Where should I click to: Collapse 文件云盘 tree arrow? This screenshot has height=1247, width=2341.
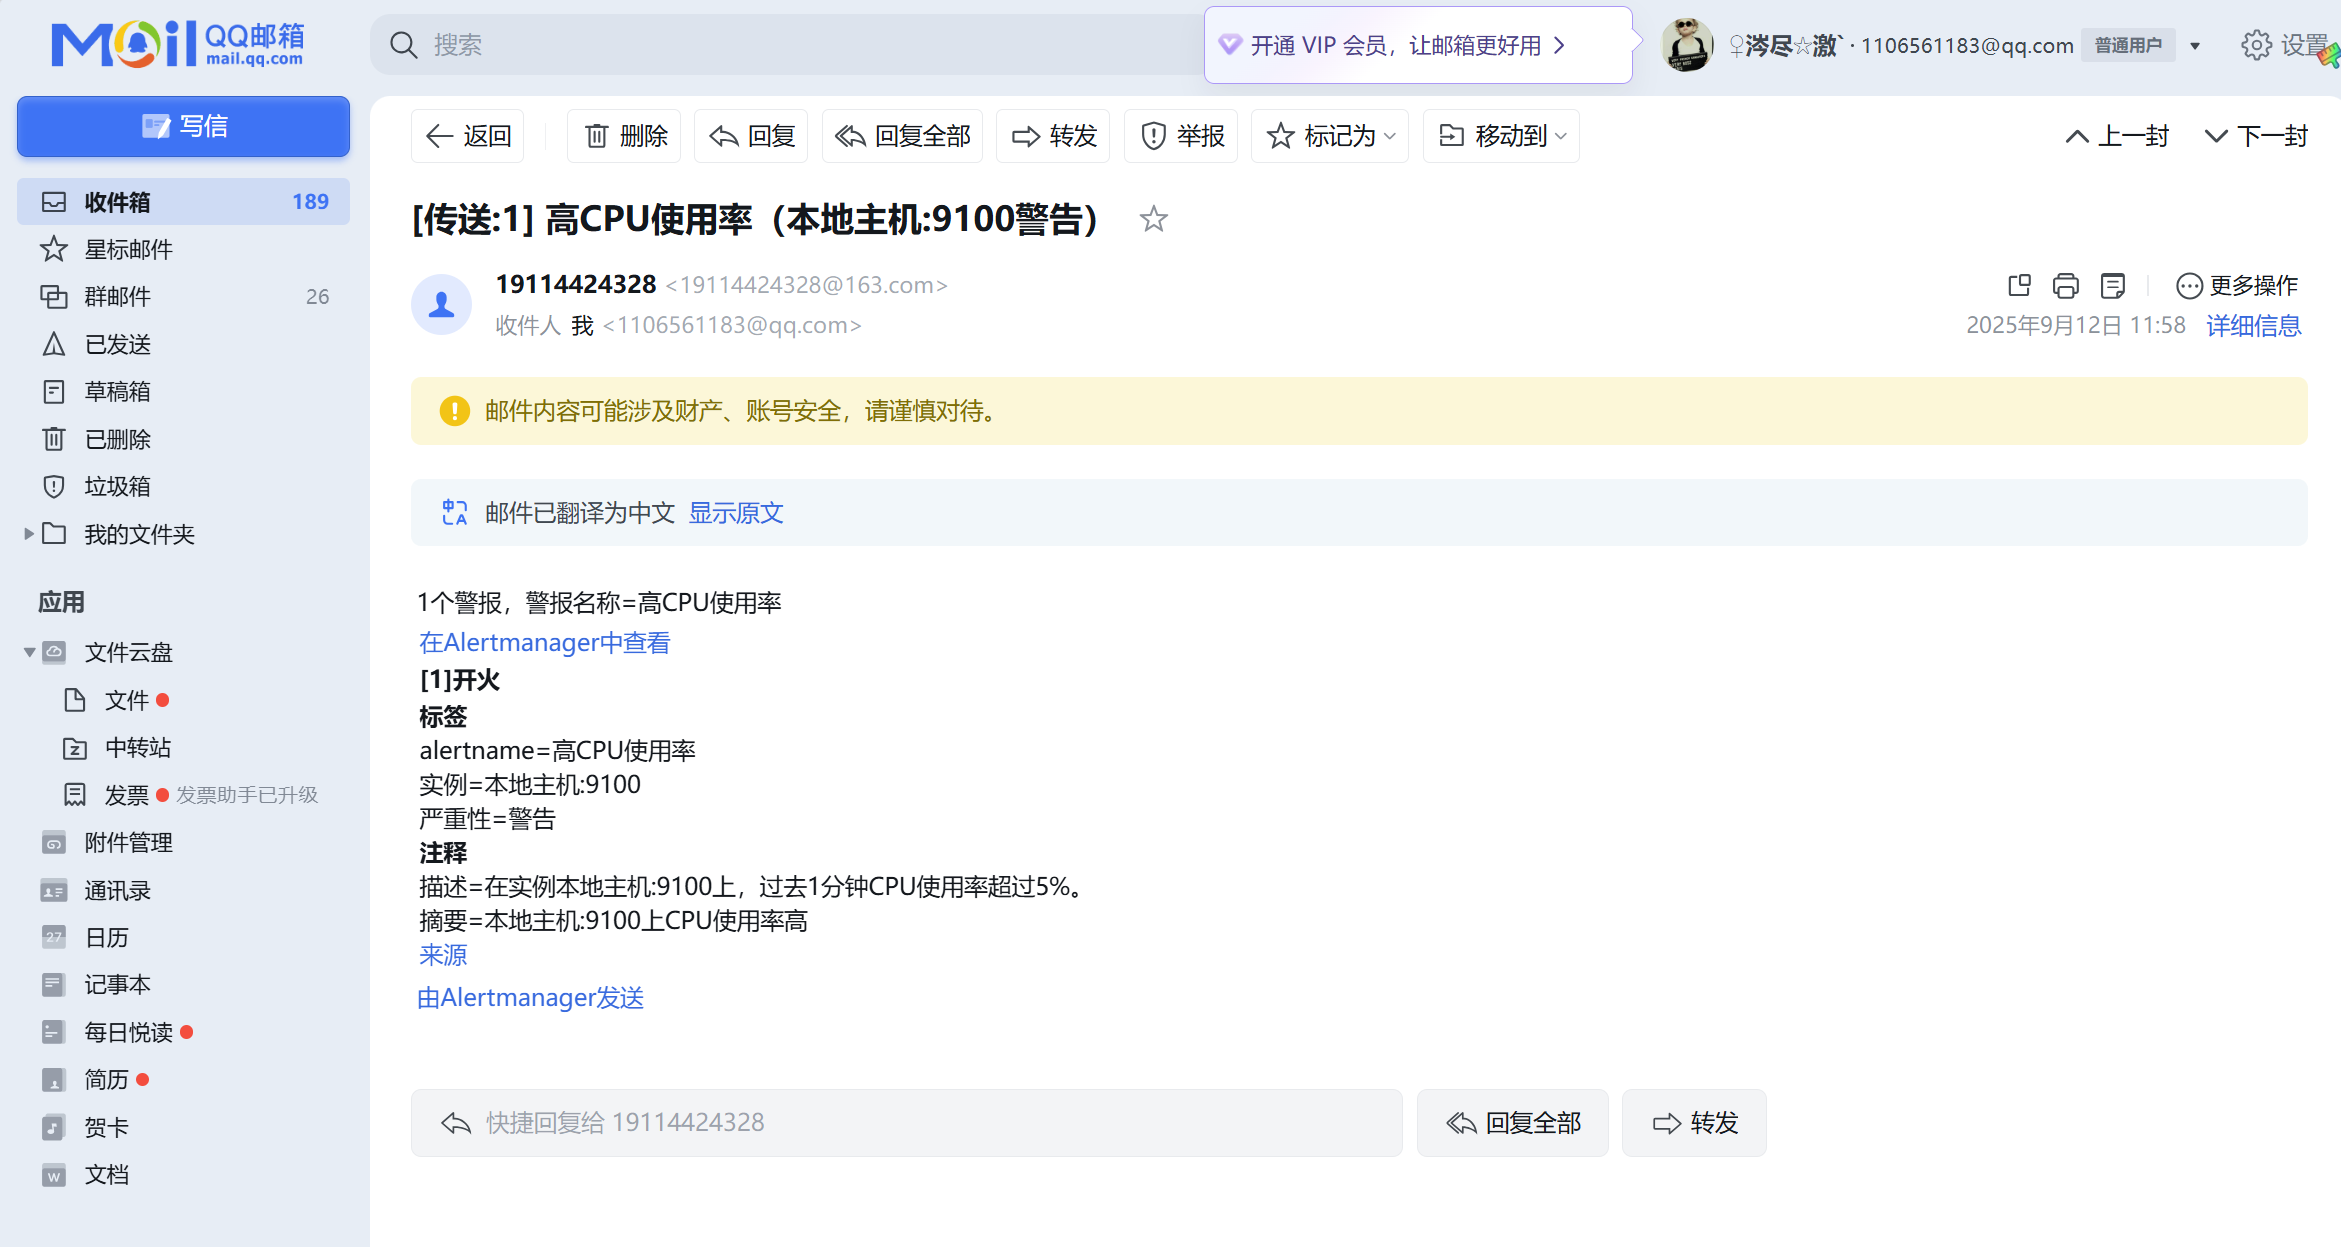(29, 652)
